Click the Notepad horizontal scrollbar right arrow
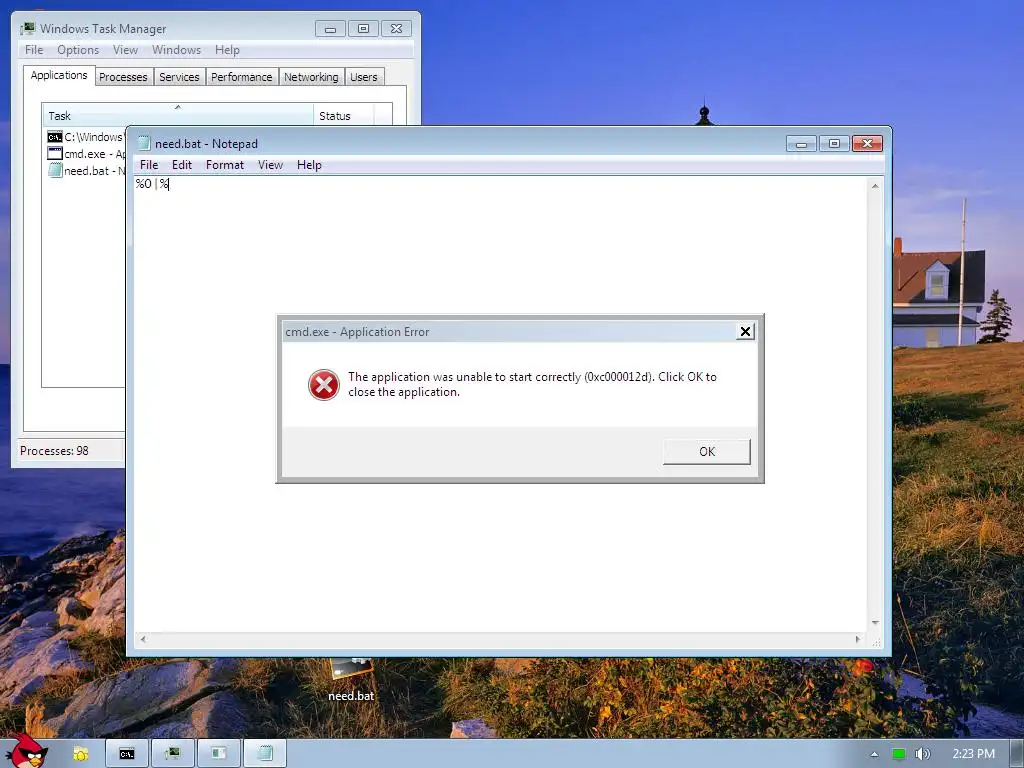Image resolution: width=1024 pixels, height=768 pixels. (857, 639)
